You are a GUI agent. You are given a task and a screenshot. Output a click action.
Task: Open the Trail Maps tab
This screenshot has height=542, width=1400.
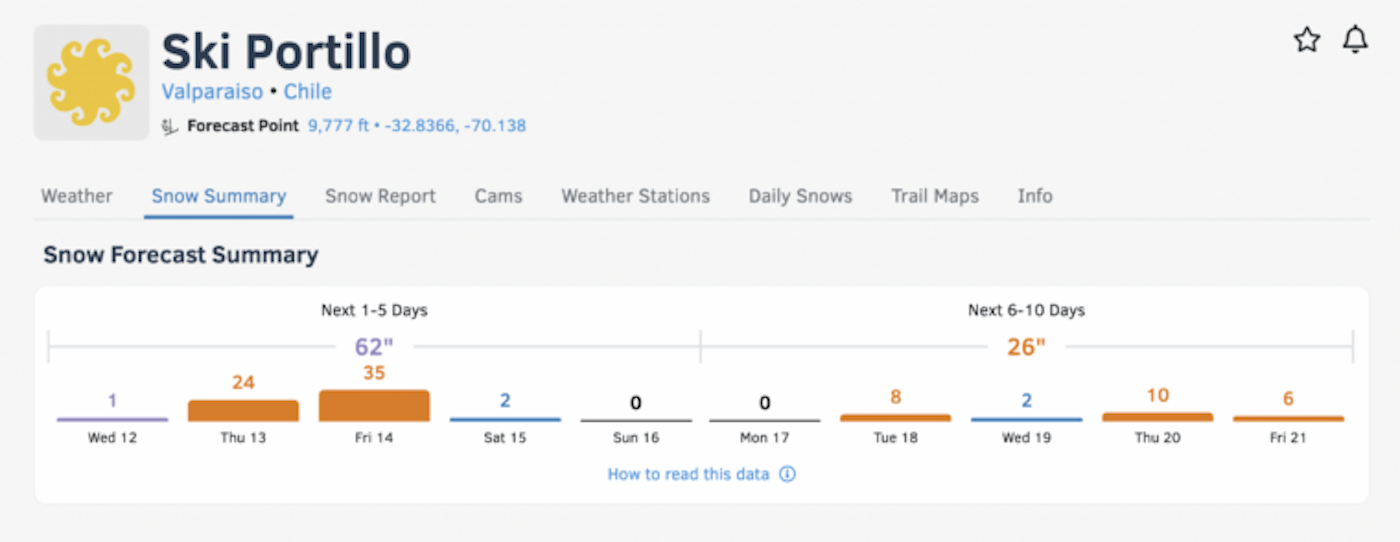click(x=935, y=196)
